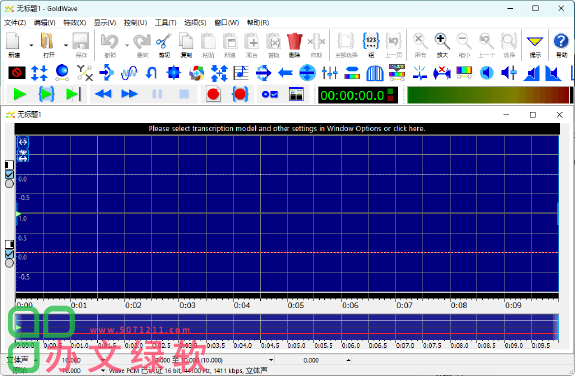Click the green-to-red level meter bar
Screen dimensions: 575x376
(489, 95)
